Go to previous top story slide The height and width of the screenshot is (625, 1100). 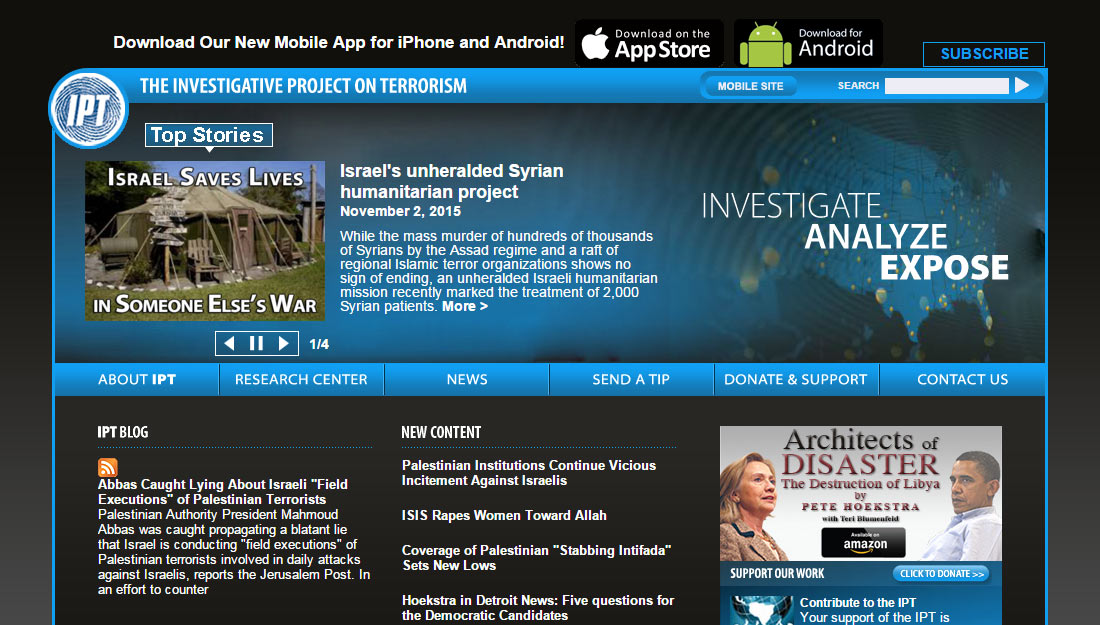coord(229,344)
